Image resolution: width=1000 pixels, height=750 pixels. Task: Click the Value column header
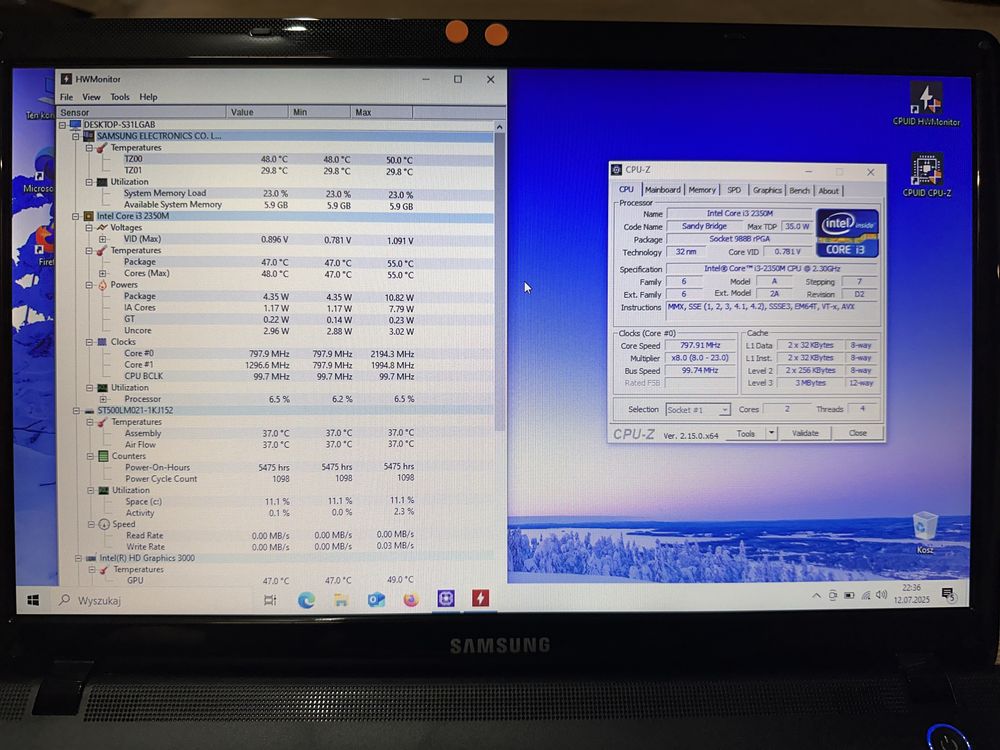coord(257,112)
